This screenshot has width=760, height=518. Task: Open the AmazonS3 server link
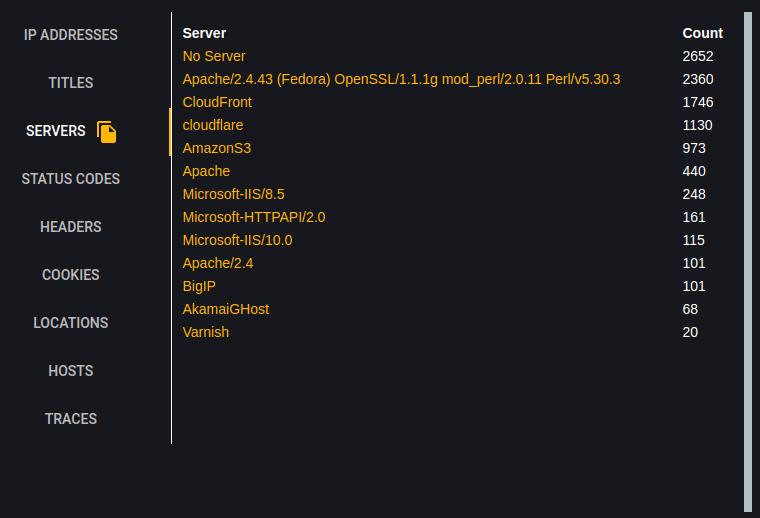(217, 148)
